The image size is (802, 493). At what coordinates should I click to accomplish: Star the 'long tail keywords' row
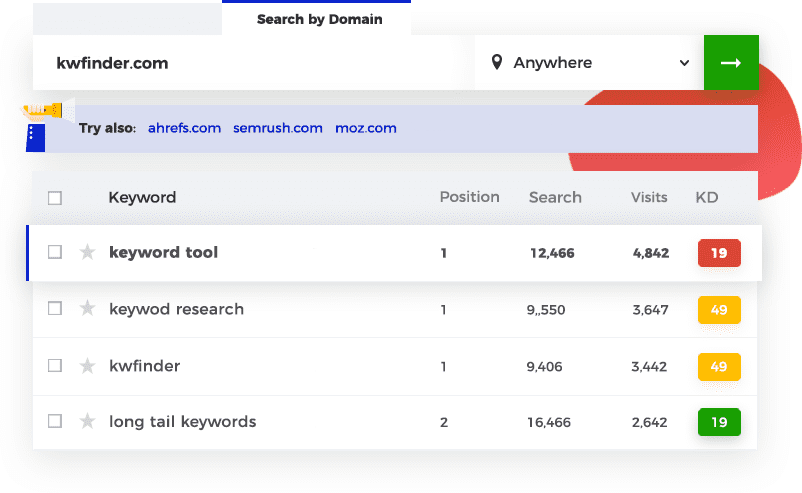click(x=87, y=422)
